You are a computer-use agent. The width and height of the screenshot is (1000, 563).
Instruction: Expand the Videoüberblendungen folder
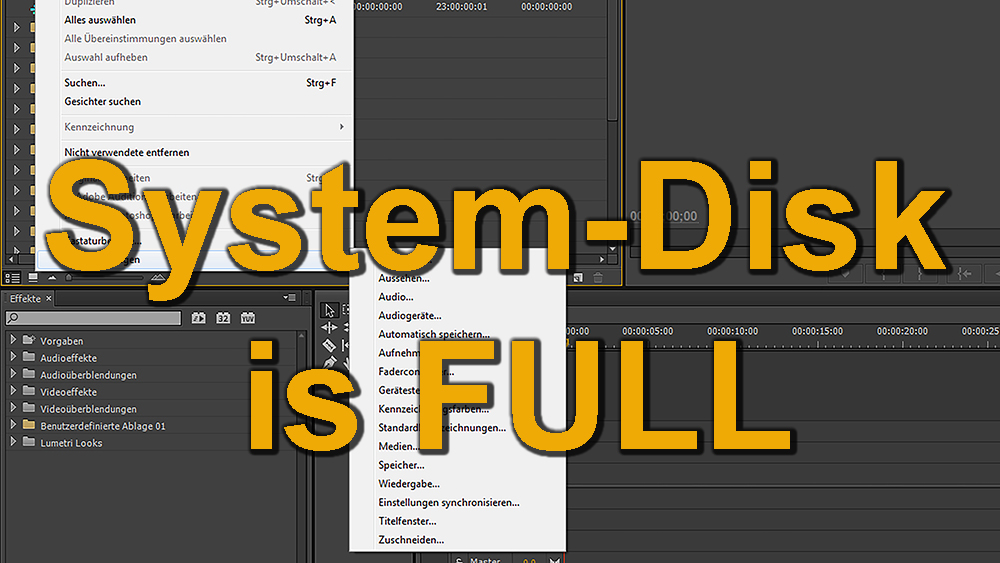point(13,408)
